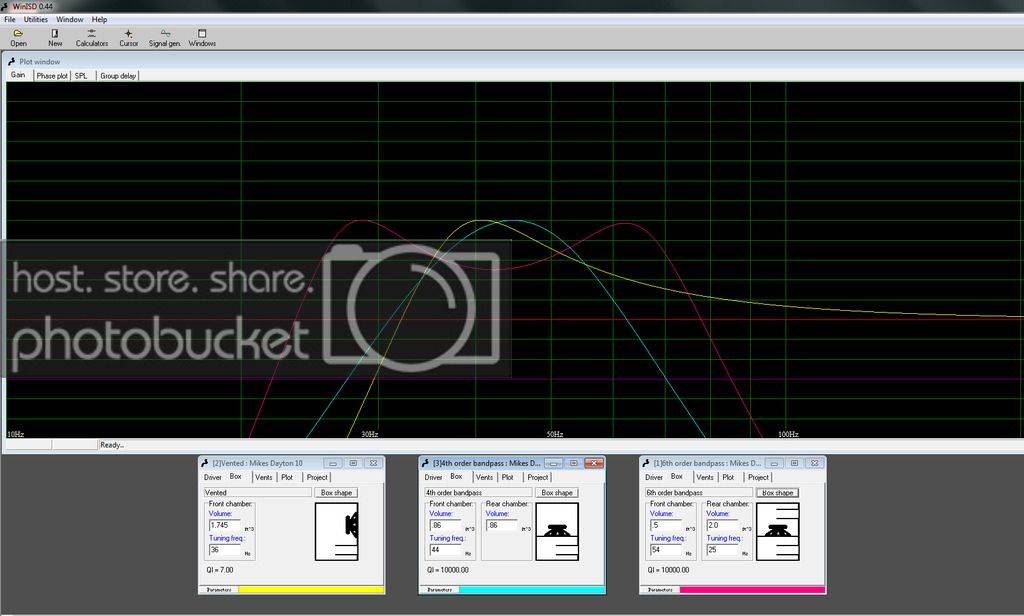Switch to the SPL tab

81,76
